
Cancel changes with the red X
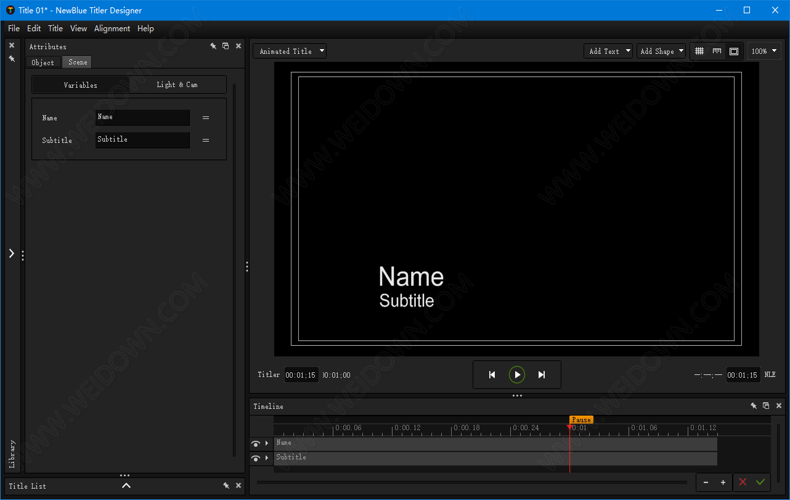(743, 482)
